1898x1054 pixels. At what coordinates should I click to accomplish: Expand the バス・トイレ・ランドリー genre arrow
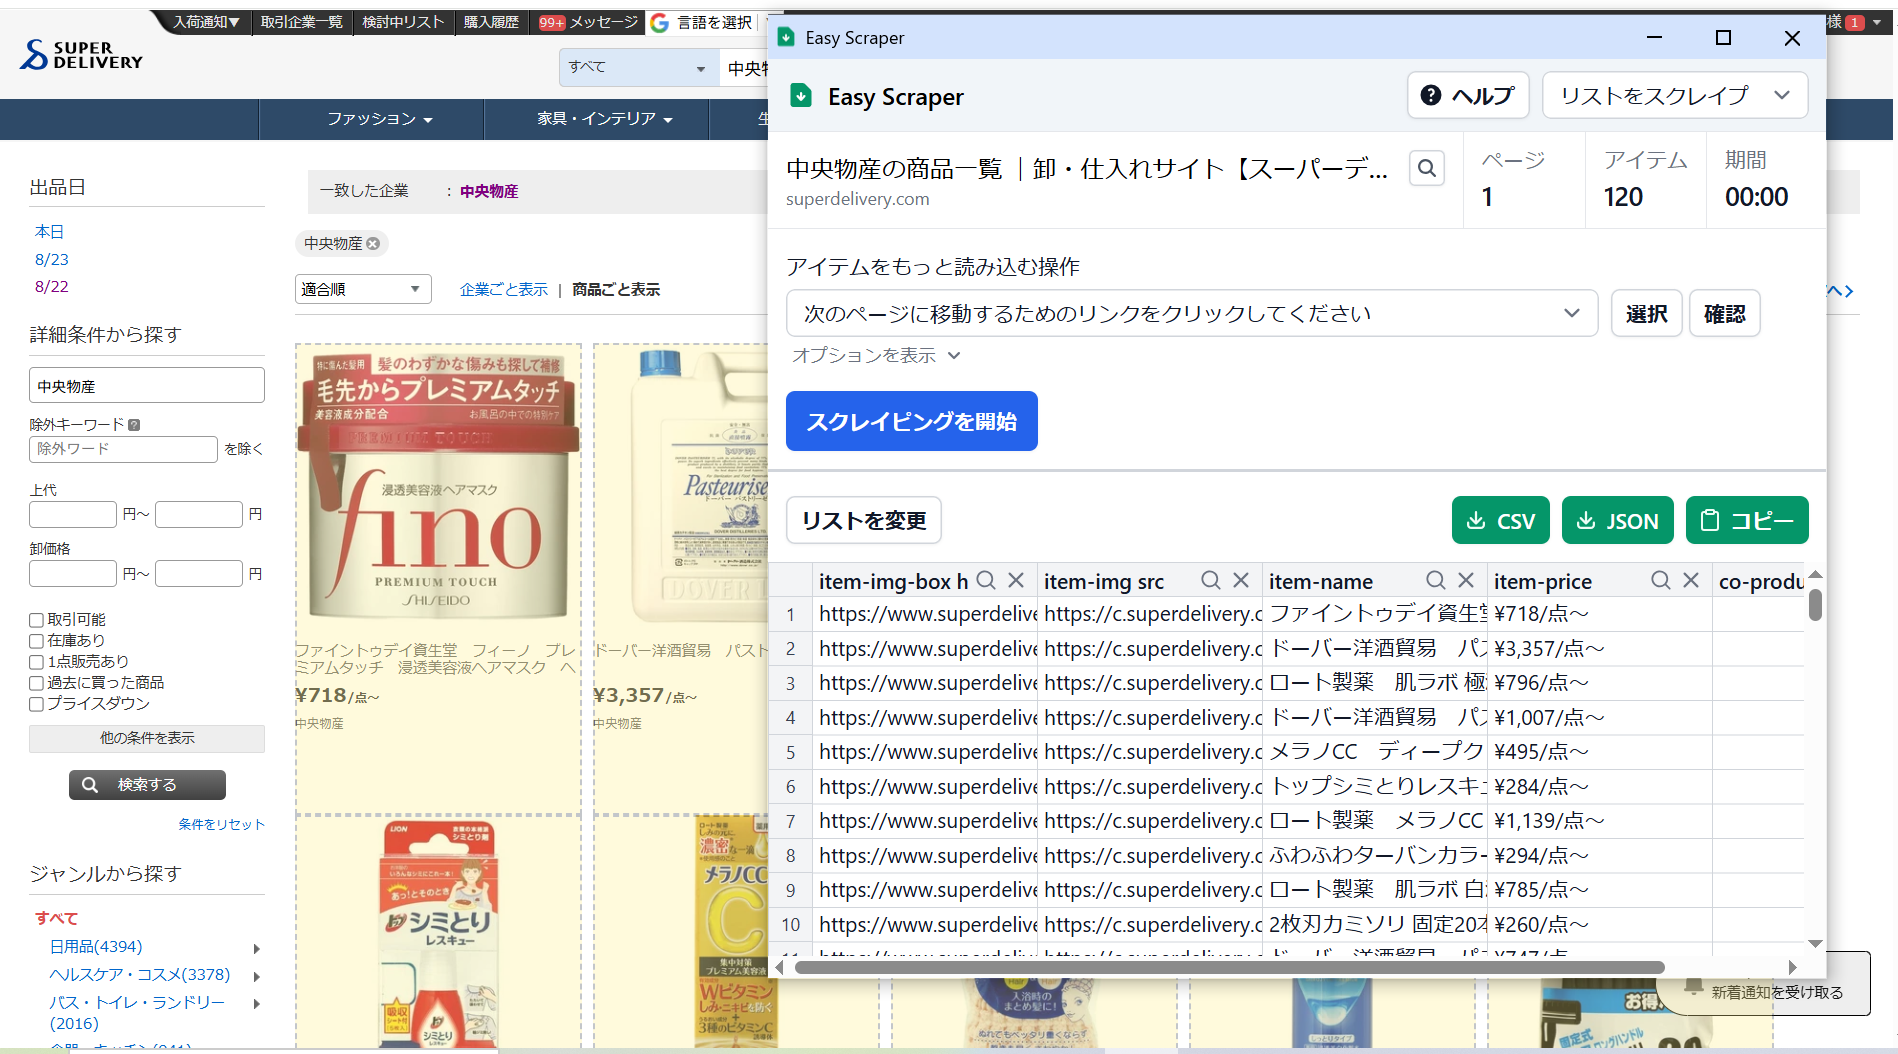coord(257,1003)
